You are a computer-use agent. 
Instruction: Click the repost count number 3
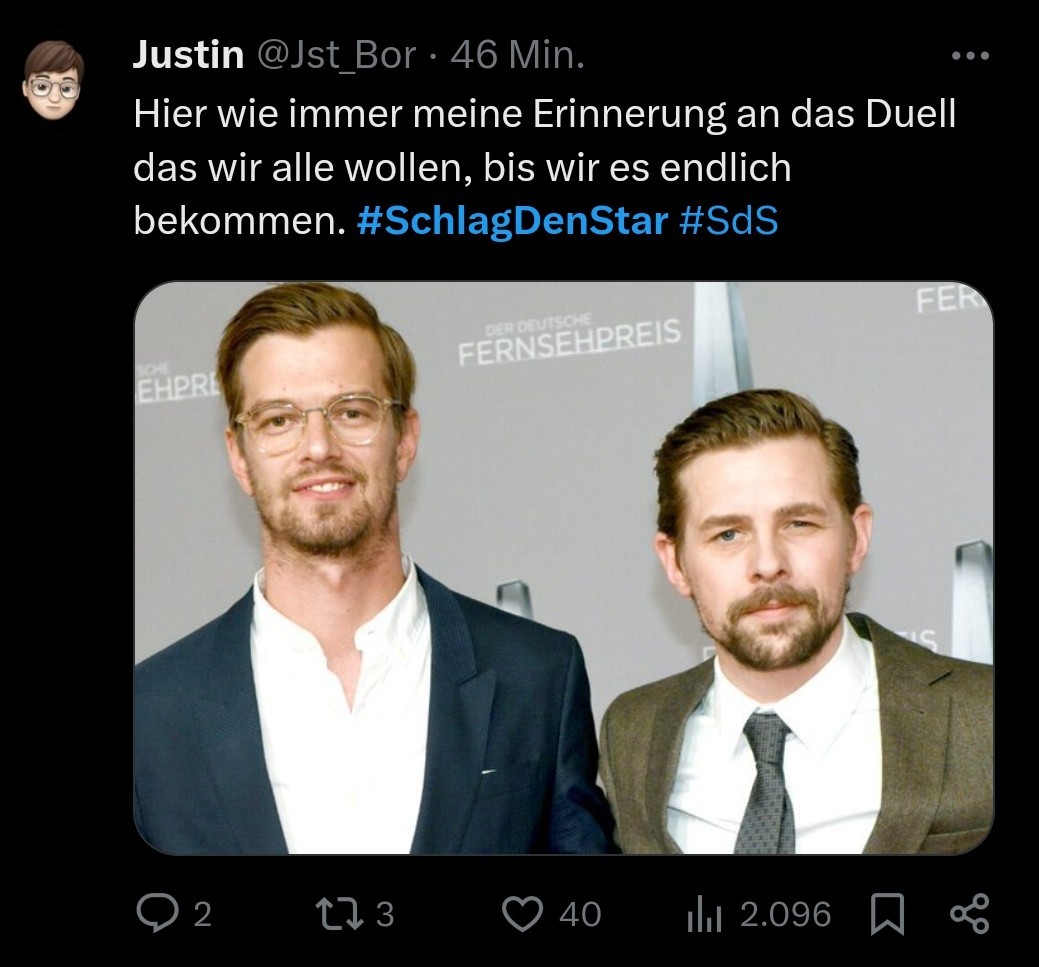point(385,915)
